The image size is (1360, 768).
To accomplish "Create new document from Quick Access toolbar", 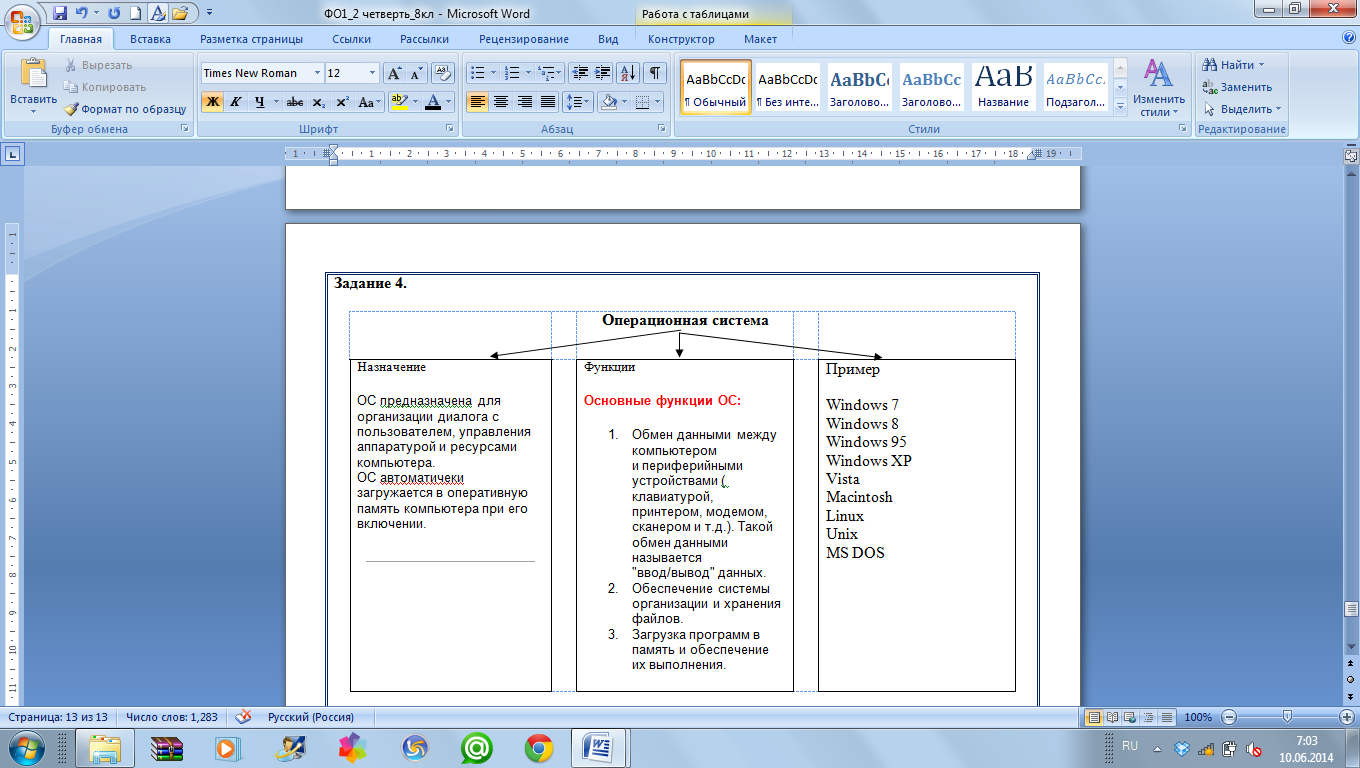I will tap(135, 14).
